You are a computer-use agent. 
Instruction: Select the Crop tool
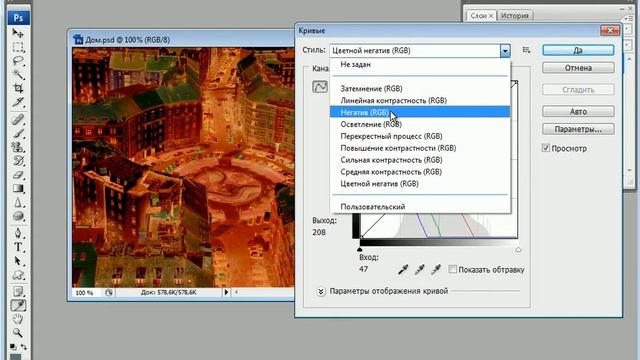click(18, 88)
